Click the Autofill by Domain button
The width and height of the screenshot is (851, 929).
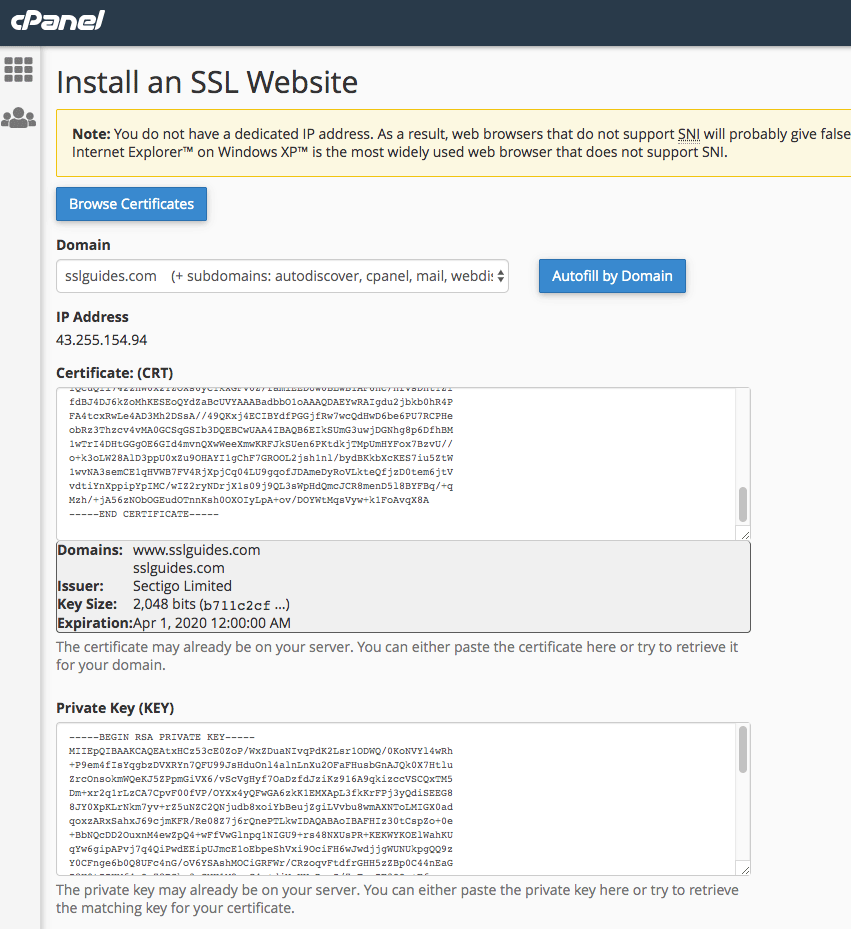[x=612, y=276]
